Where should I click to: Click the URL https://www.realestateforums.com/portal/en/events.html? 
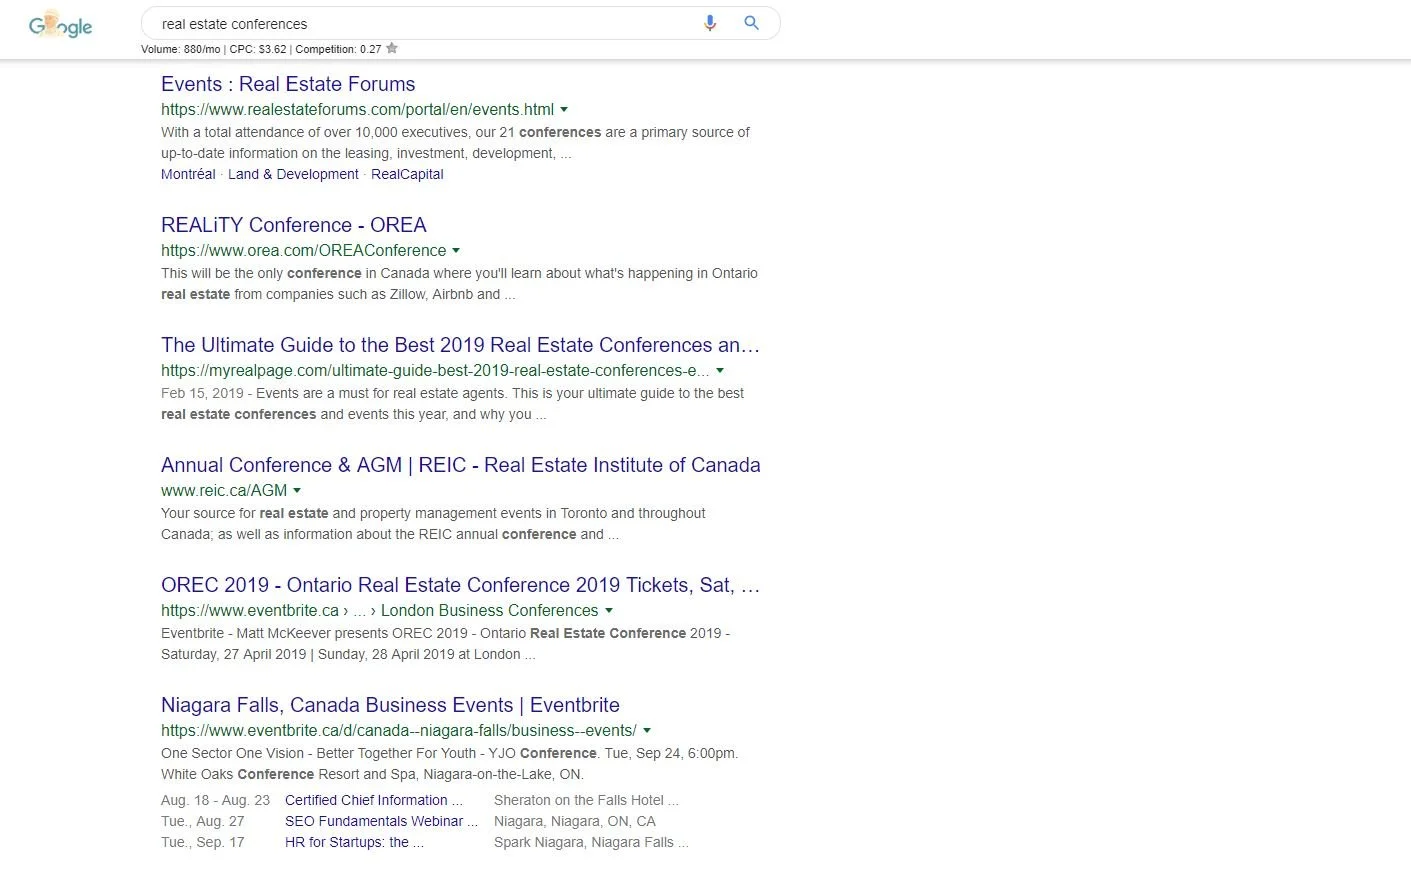(x=357, y=110)
